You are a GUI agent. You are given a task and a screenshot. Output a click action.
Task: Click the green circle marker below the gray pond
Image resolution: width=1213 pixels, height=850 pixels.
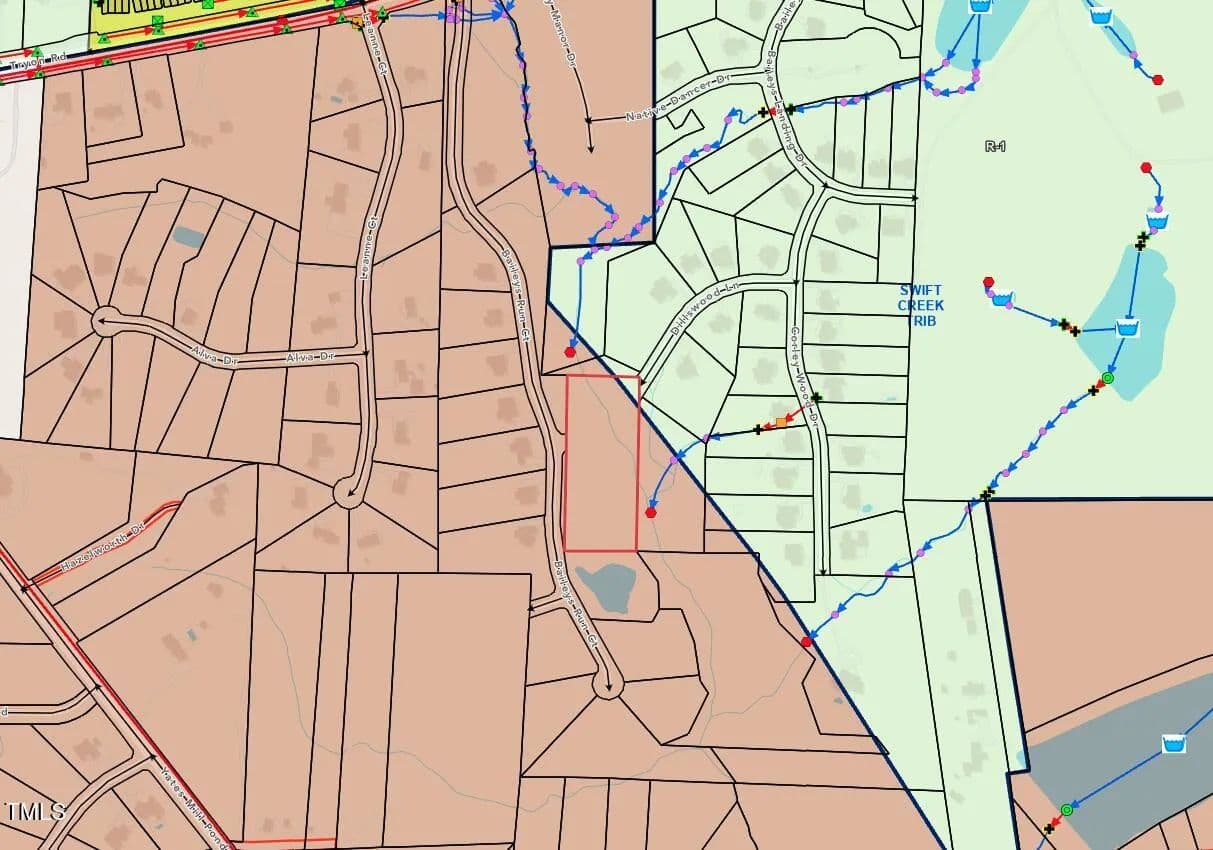click(x=1066, y=809)
